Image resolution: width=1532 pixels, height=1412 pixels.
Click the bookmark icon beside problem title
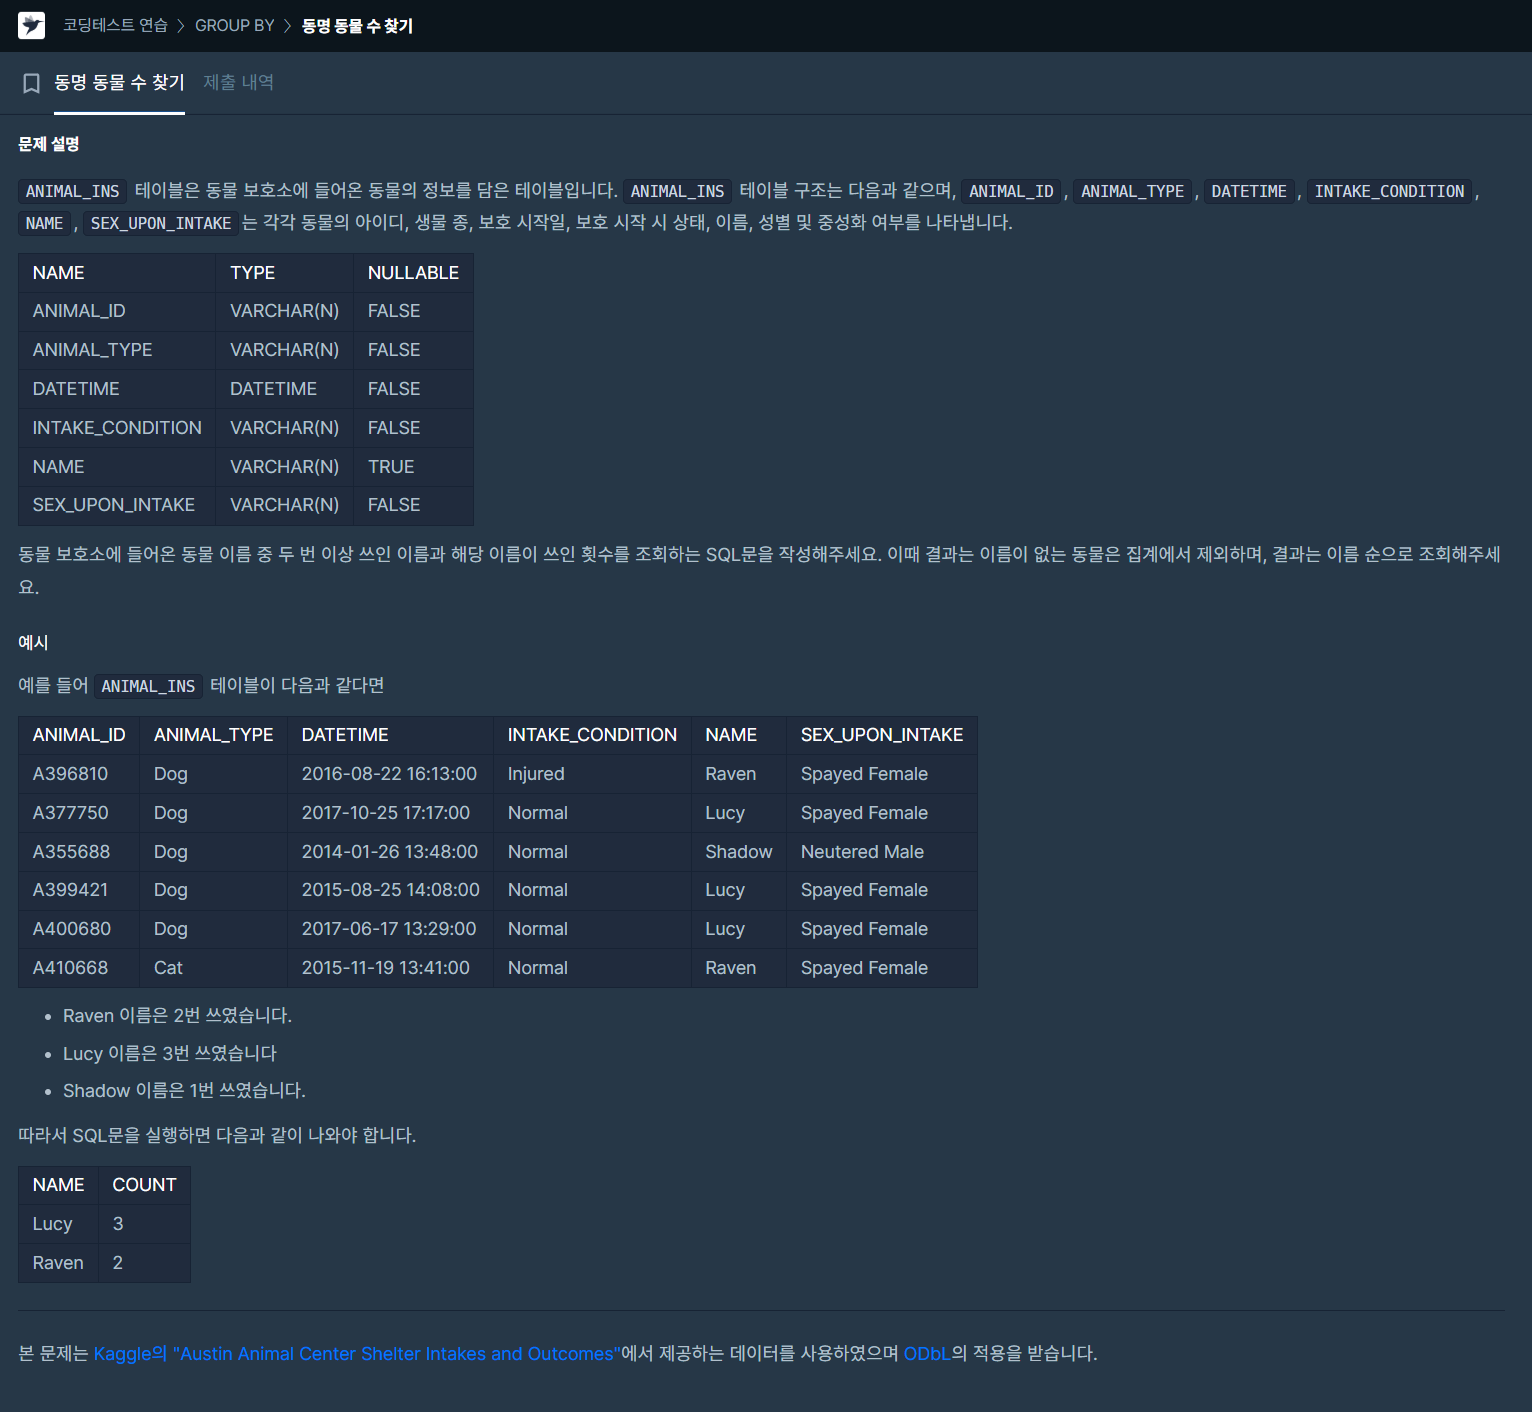pos(31,83)
